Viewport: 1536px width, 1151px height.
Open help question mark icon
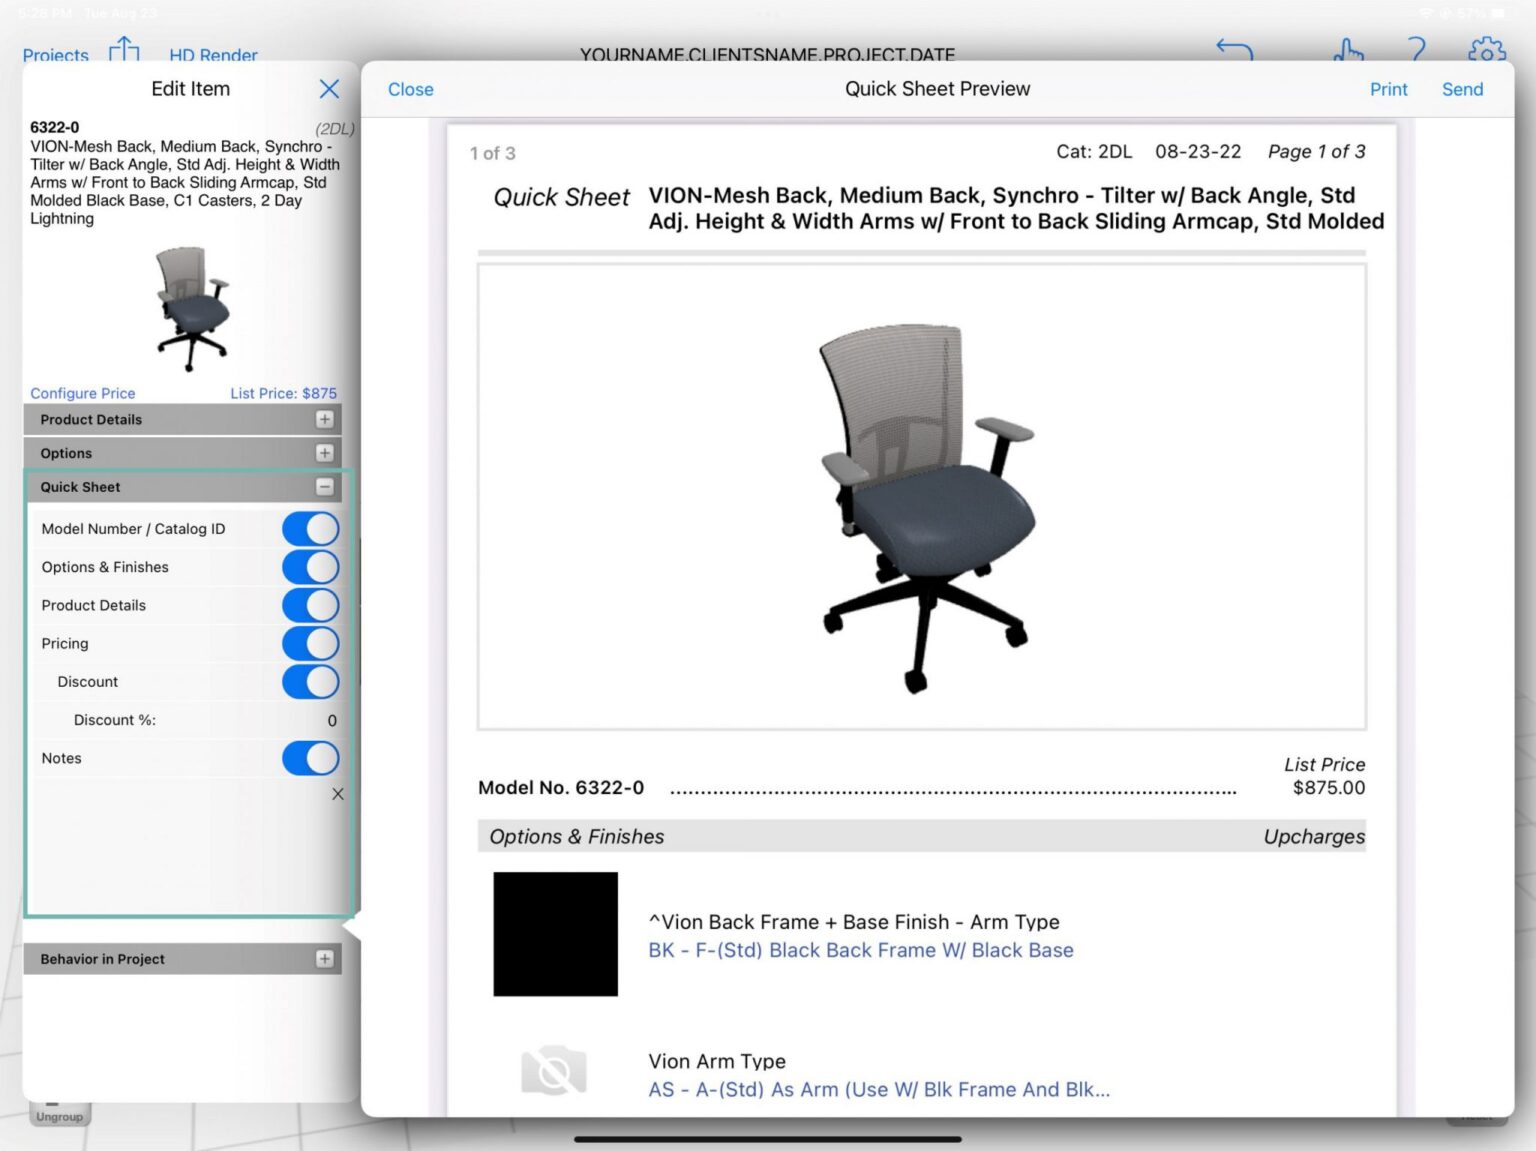[x=1417, y=49]
